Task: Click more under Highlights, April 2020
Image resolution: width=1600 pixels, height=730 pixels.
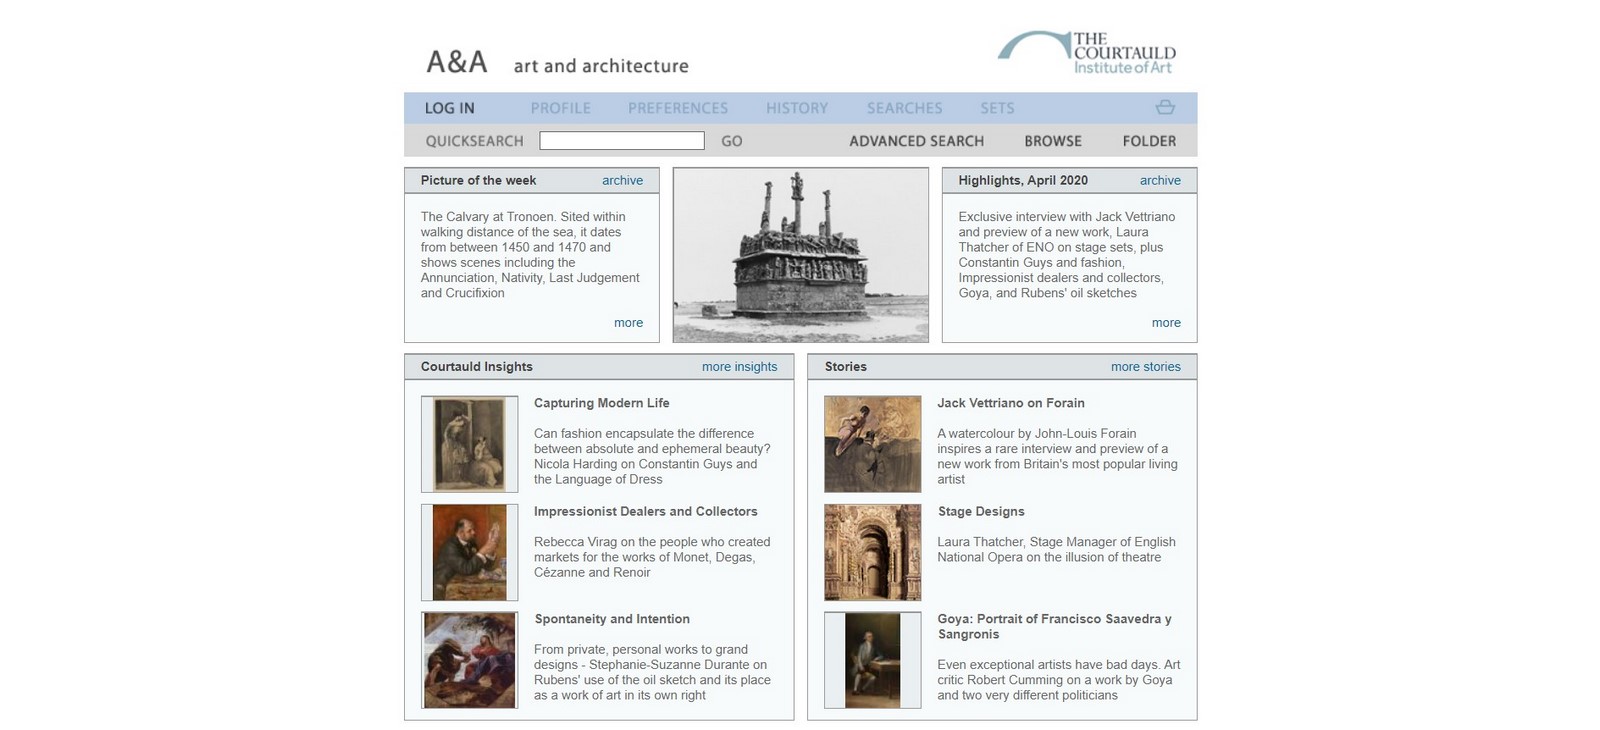Action: (x=1166, y=323)
